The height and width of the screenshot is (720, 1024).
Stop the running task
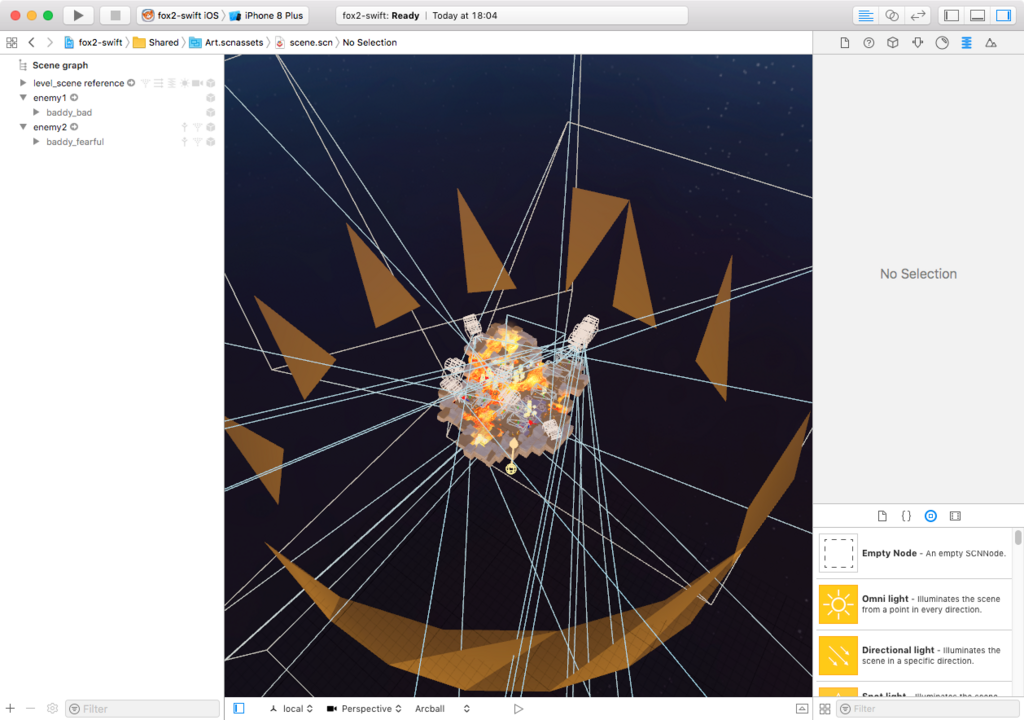(x=115, y=15)
